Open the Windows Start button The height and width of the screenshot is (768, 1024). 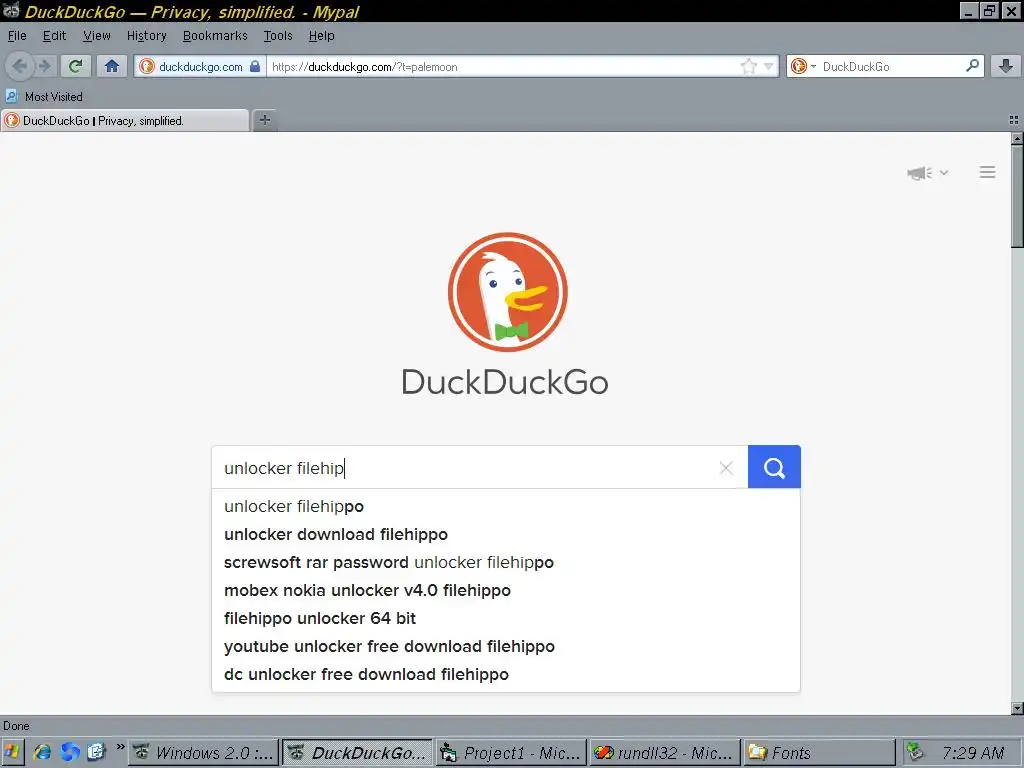click(x=12, y=752)
